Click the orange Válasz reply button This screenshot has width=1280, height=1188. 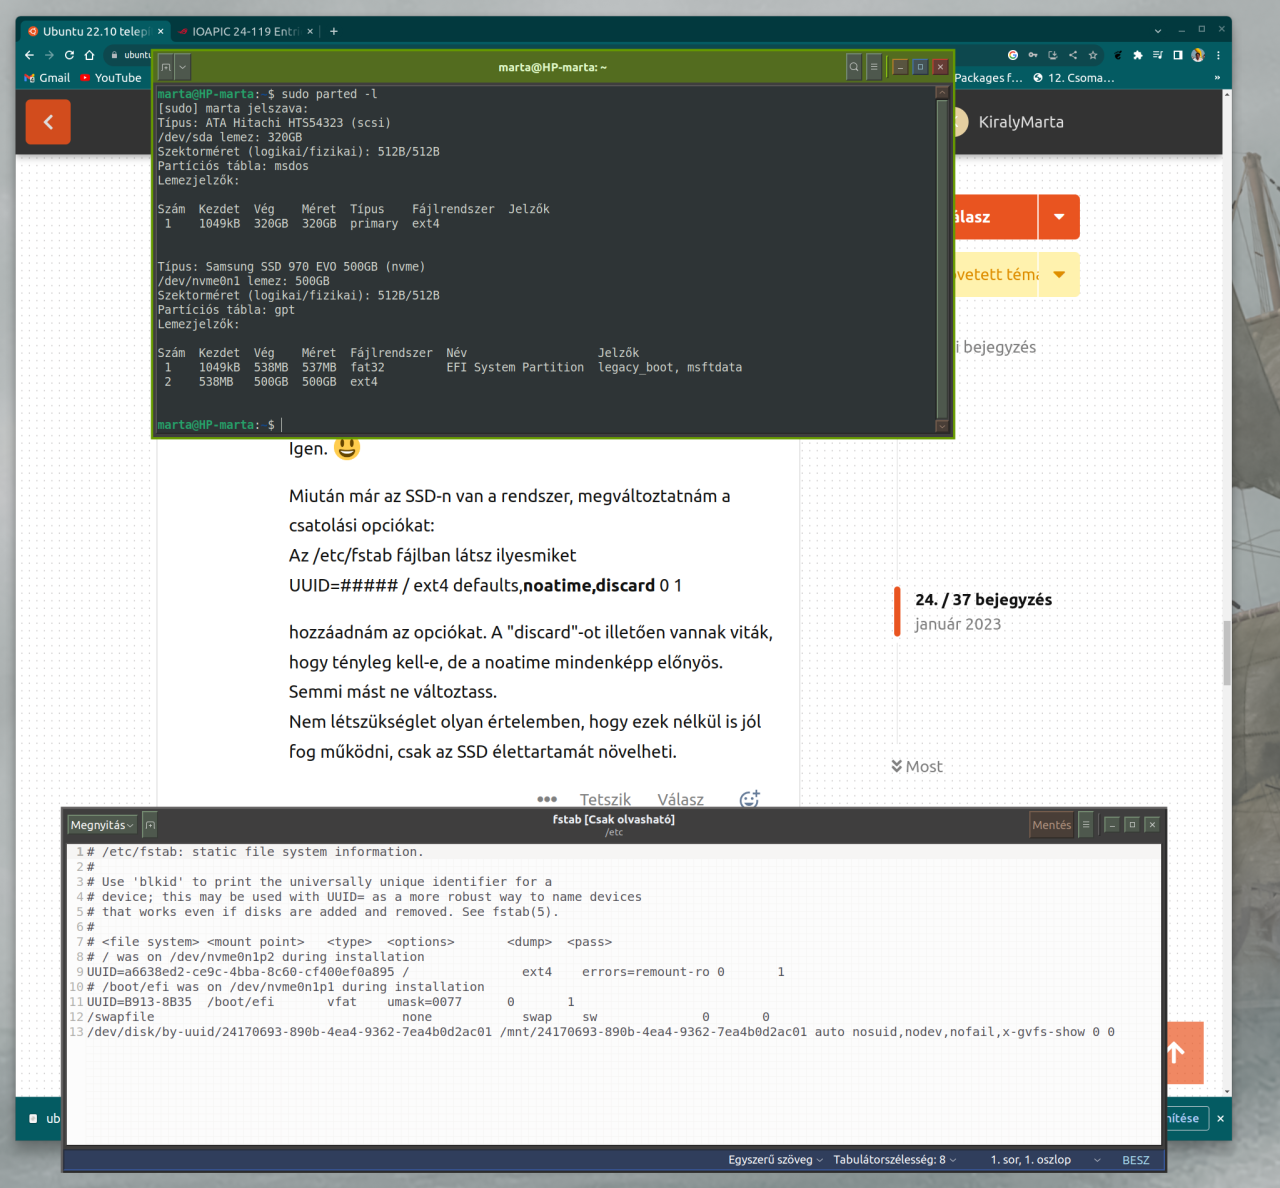(x=996, y=217)
